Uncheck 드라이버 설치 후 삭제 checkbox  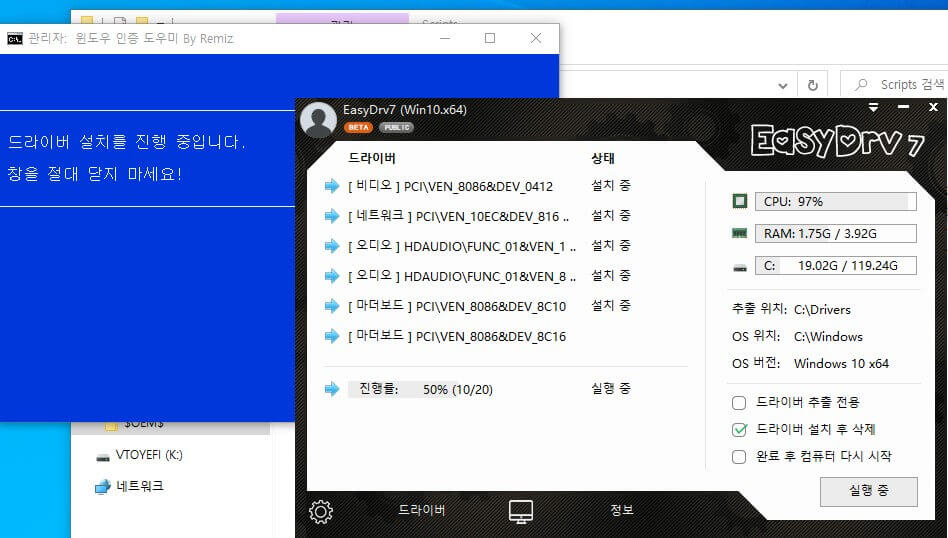739,430
